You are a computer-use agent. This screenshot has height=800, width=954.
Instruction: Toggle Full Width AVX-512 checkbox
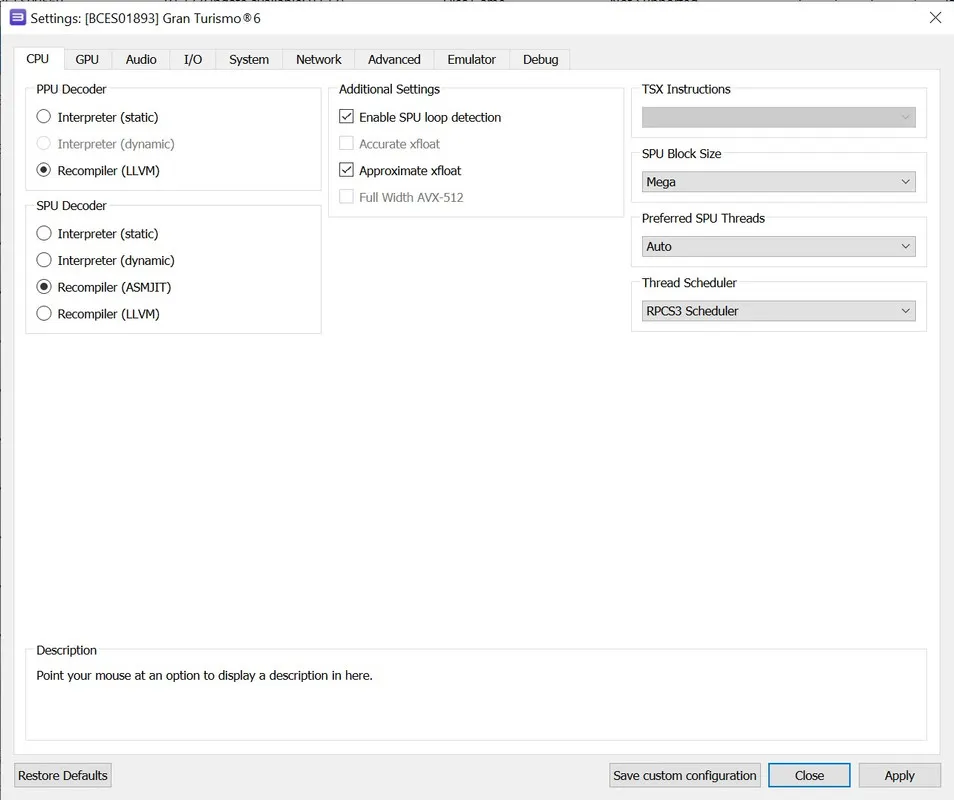[346, 197]
